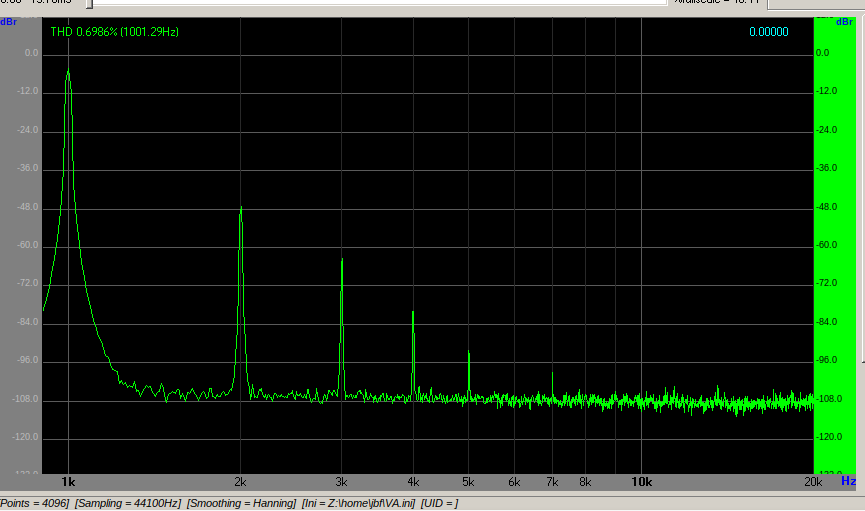
Task: Click -72.0 on the green level scale
Action: point(826,283)
